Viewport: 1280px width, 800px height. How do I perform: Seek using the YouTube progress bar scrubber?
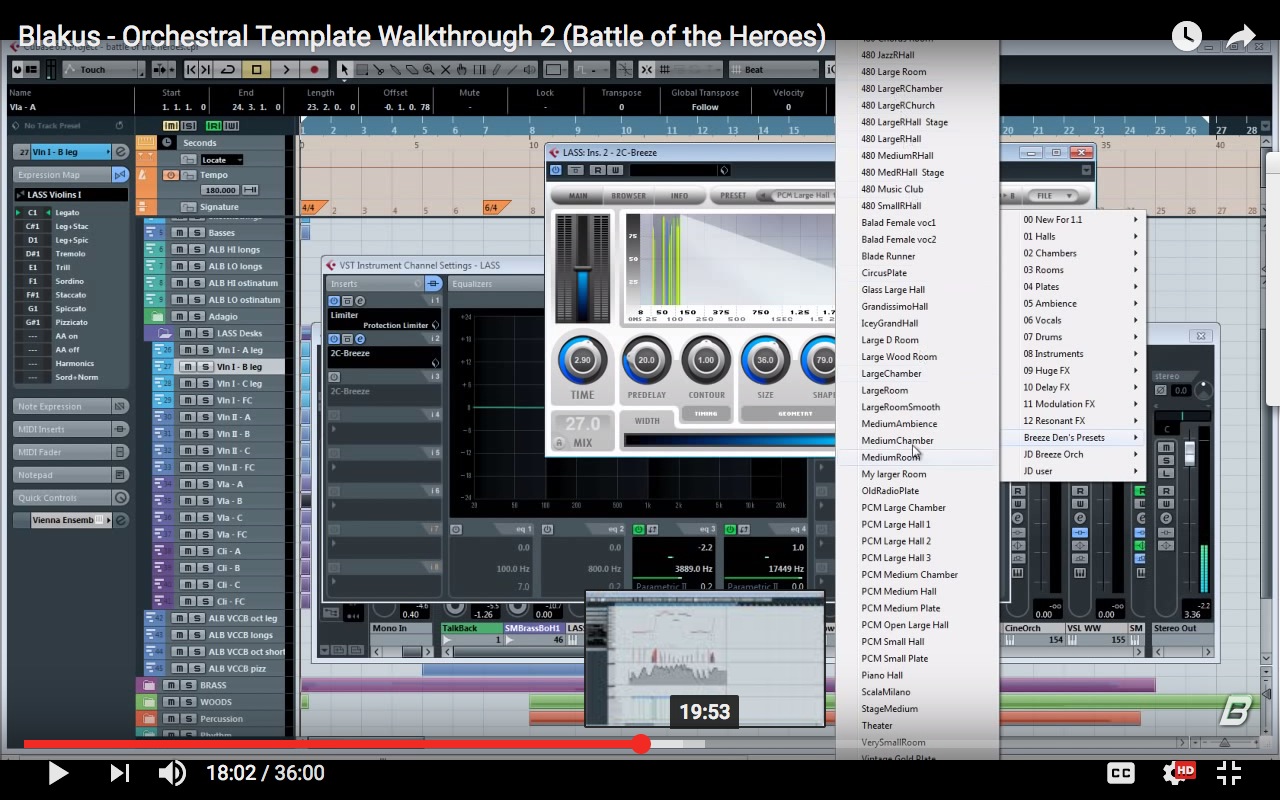point(641,744)
